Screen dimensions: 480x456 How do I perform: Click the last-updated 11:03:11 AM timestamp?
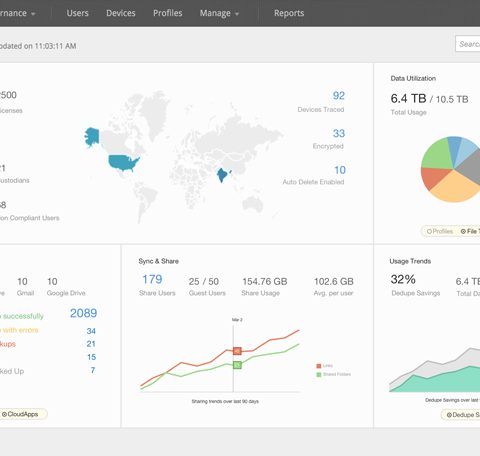coord(55,46)
